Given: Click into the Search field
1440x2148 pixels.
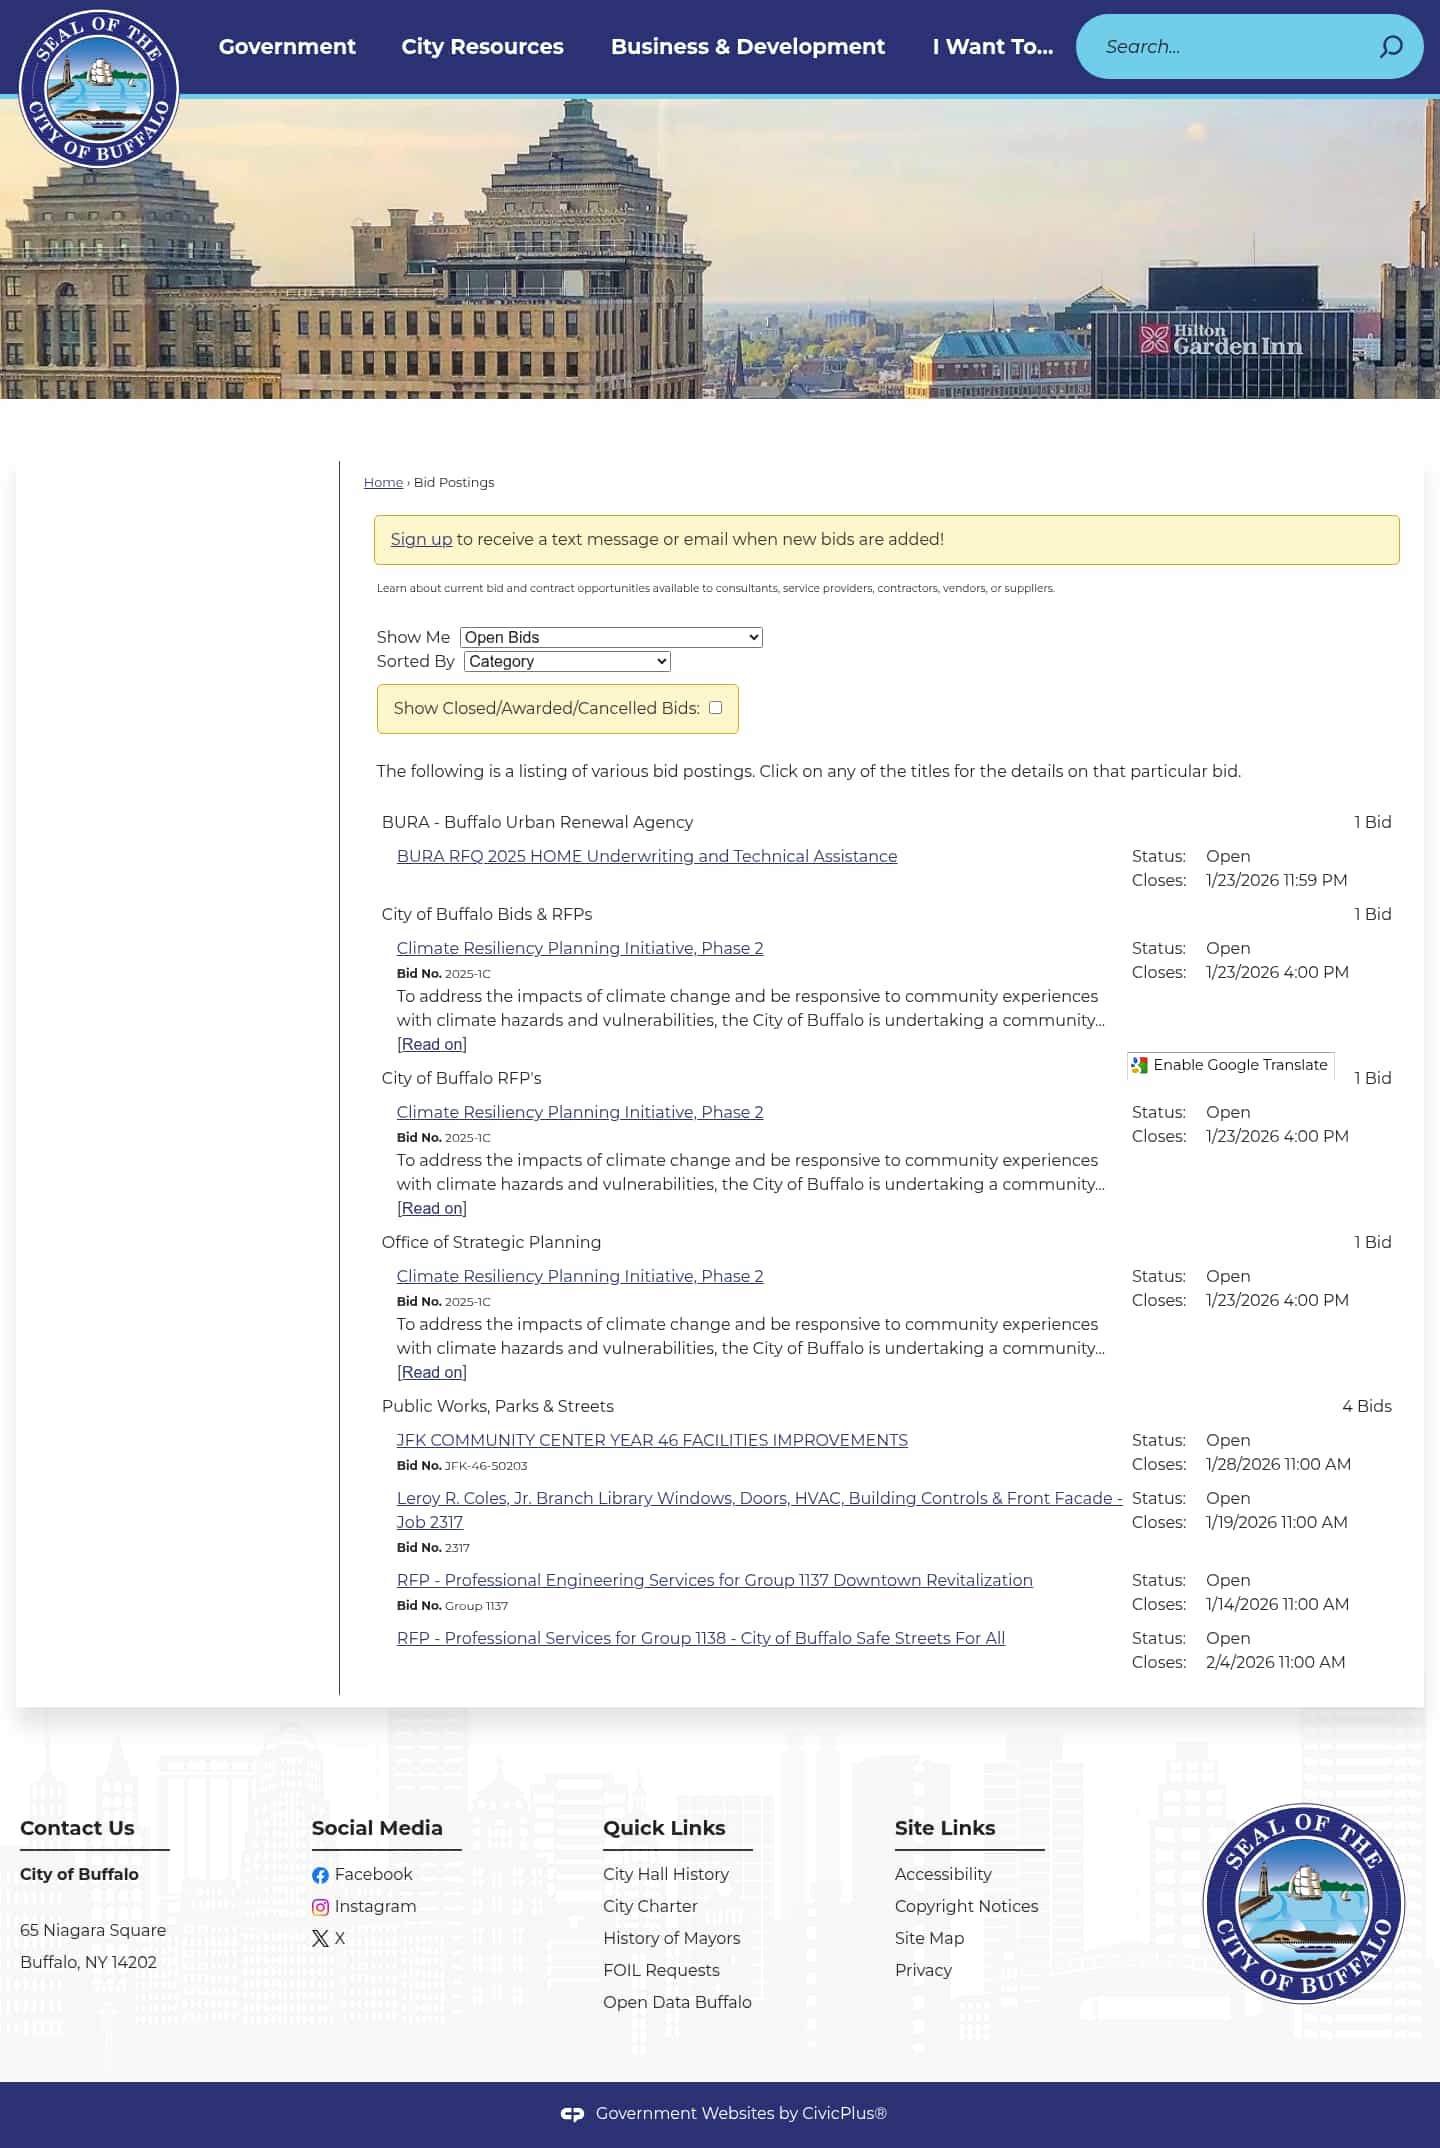Looking at the screenshot, I should 1235,47.
